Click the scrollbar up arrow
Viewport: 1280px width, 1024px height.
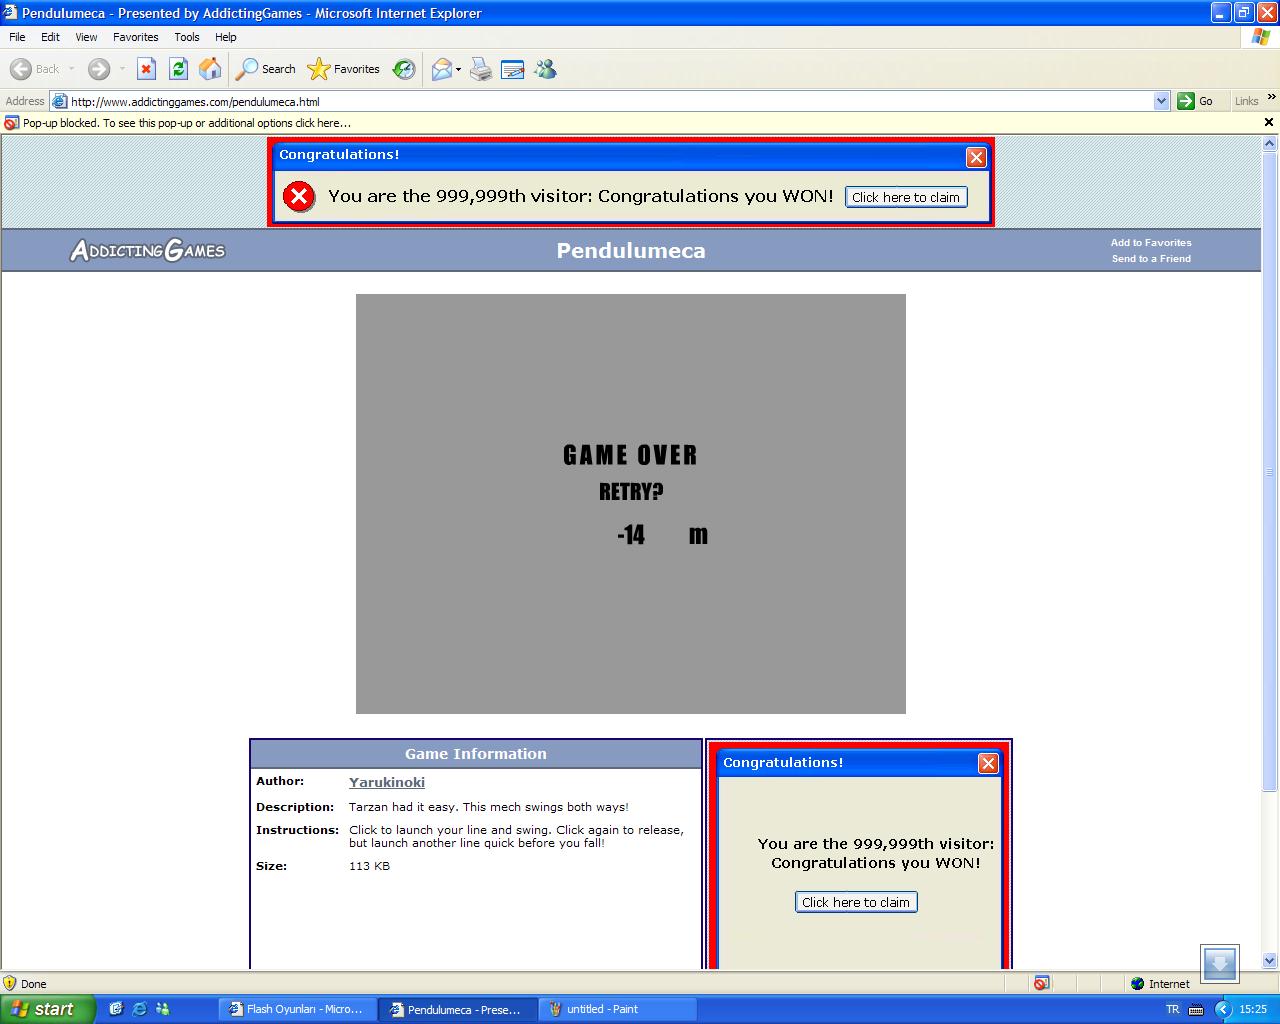(x=1270, y=144)
